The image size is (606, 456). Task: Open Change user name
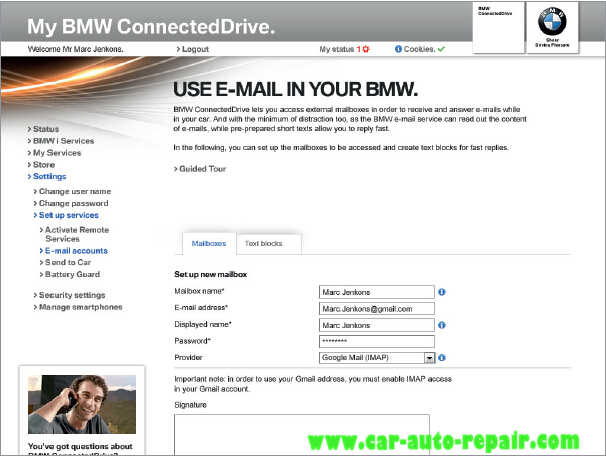click(72, 191)
